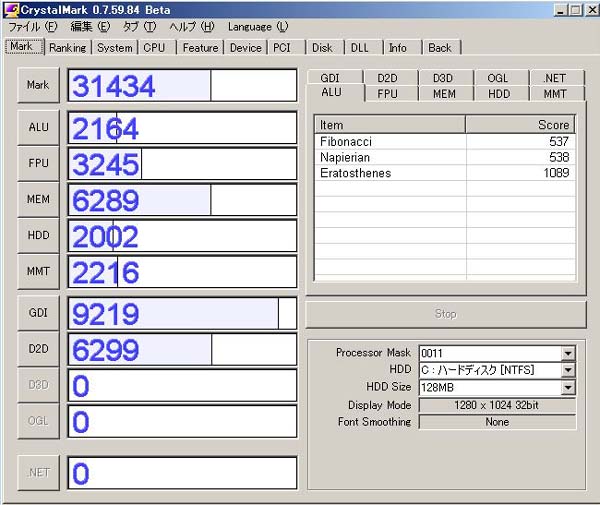The height and width of the screenshot is (505, 600).
Task: Click the greyed OGL benchmark button
Action: point(38,421)
